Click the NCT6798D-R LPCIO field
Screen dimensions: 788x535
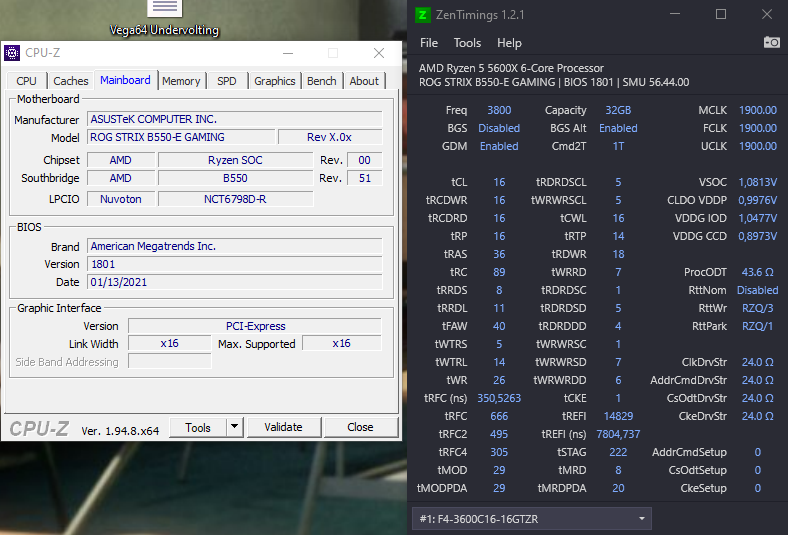tap(235, 199)
